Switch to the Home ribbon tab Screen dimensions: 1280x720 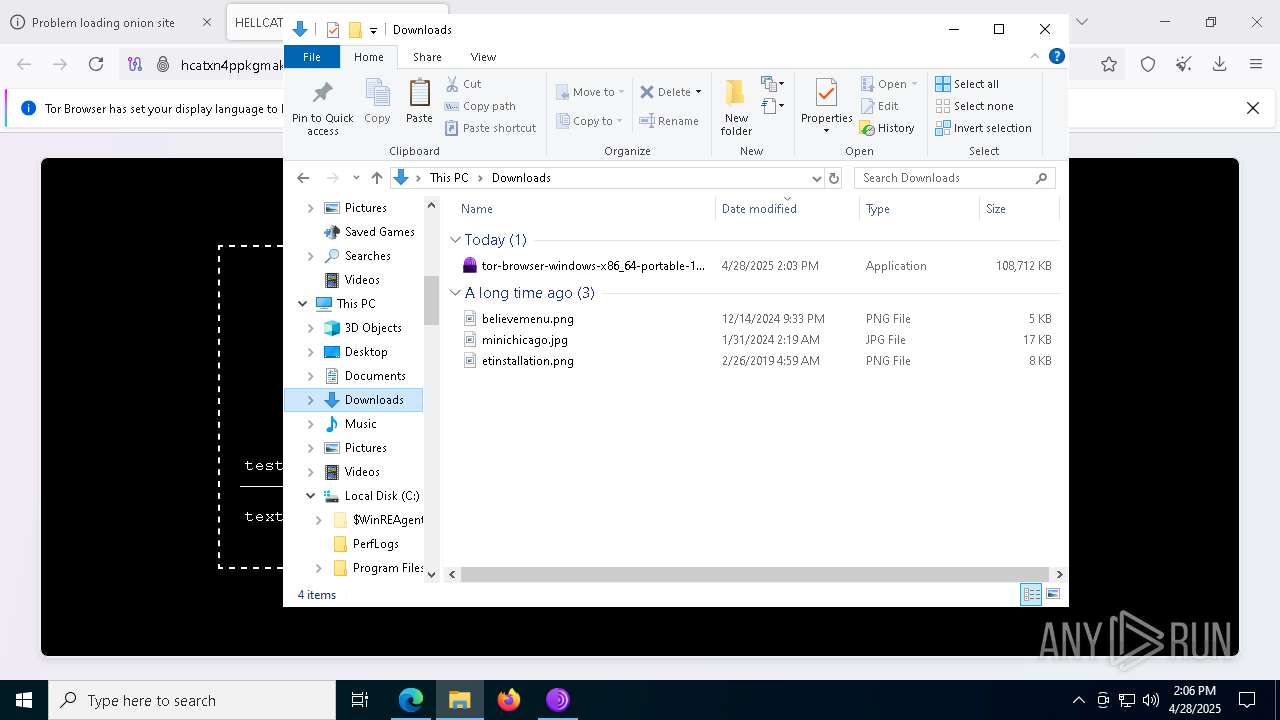pyautogui.click(x=368, y=57)
